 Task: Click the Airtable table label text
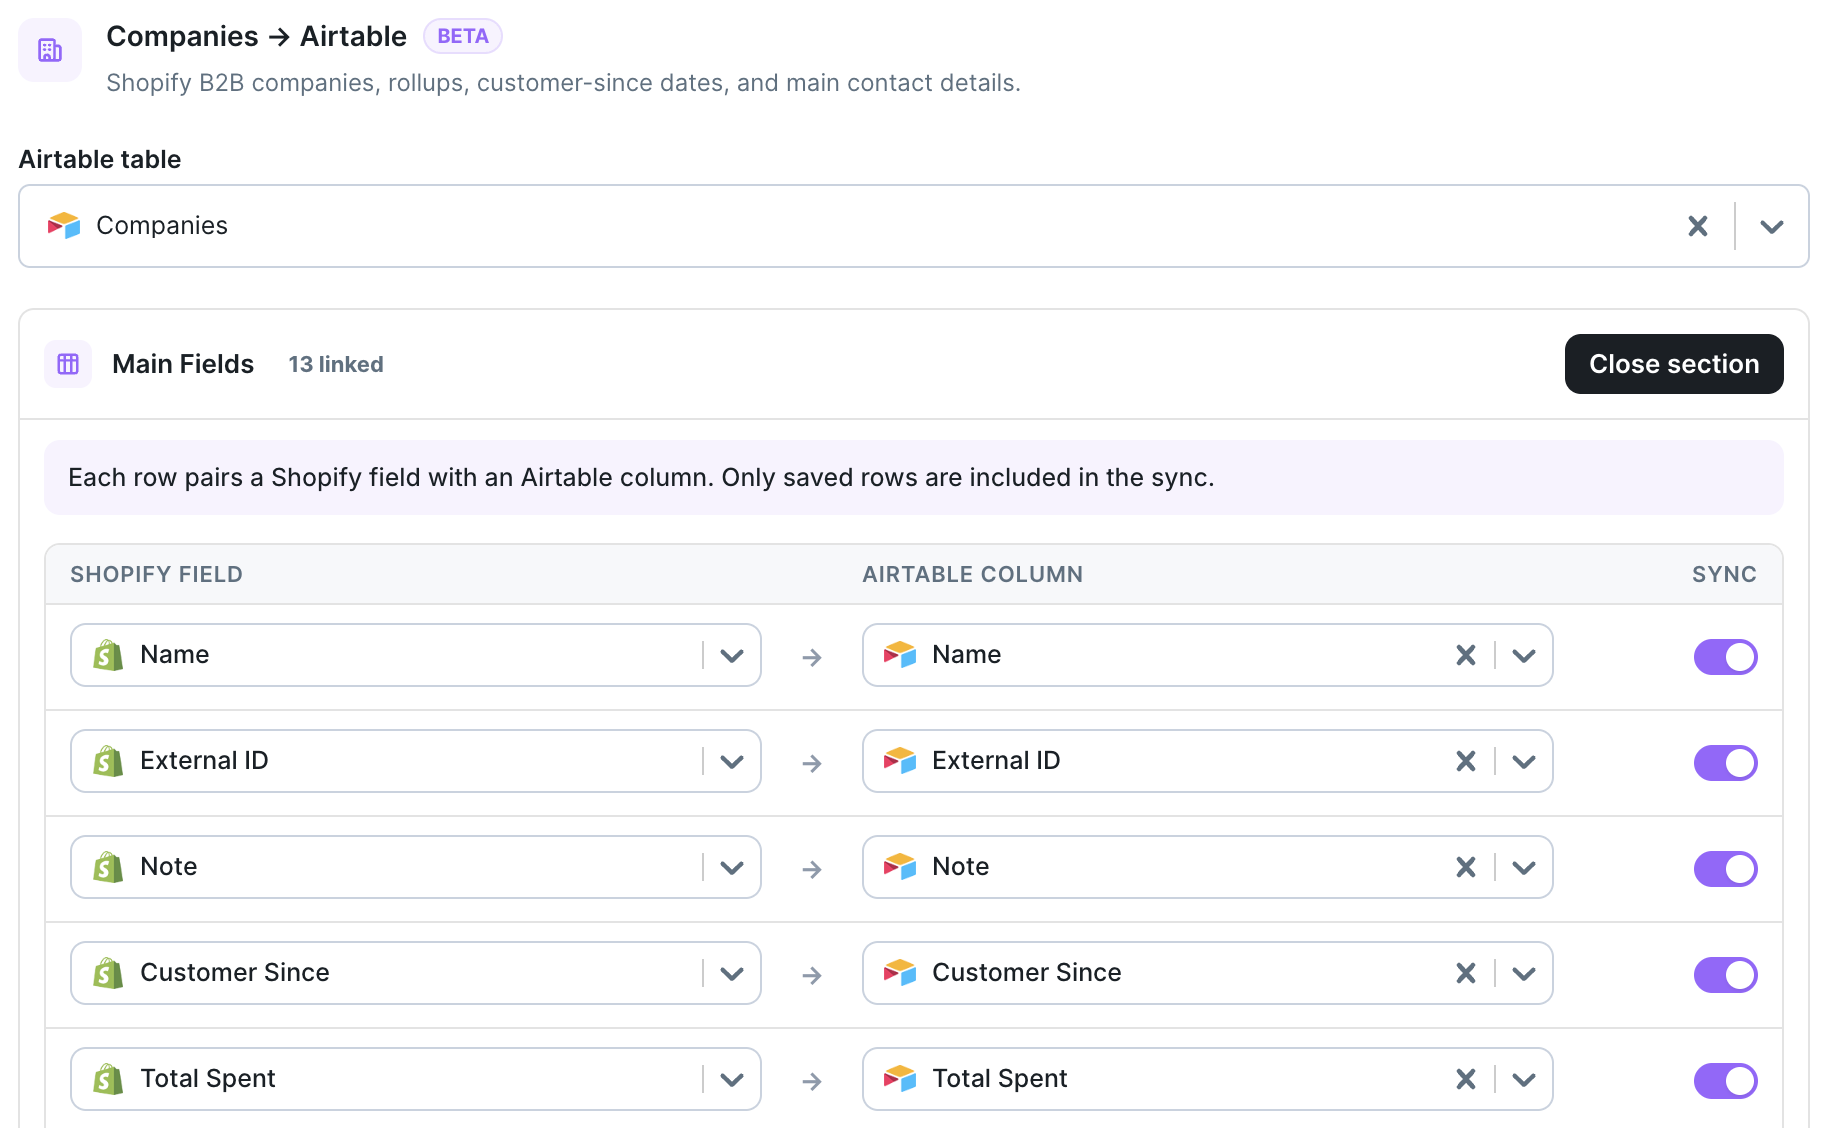pos(100,159)
